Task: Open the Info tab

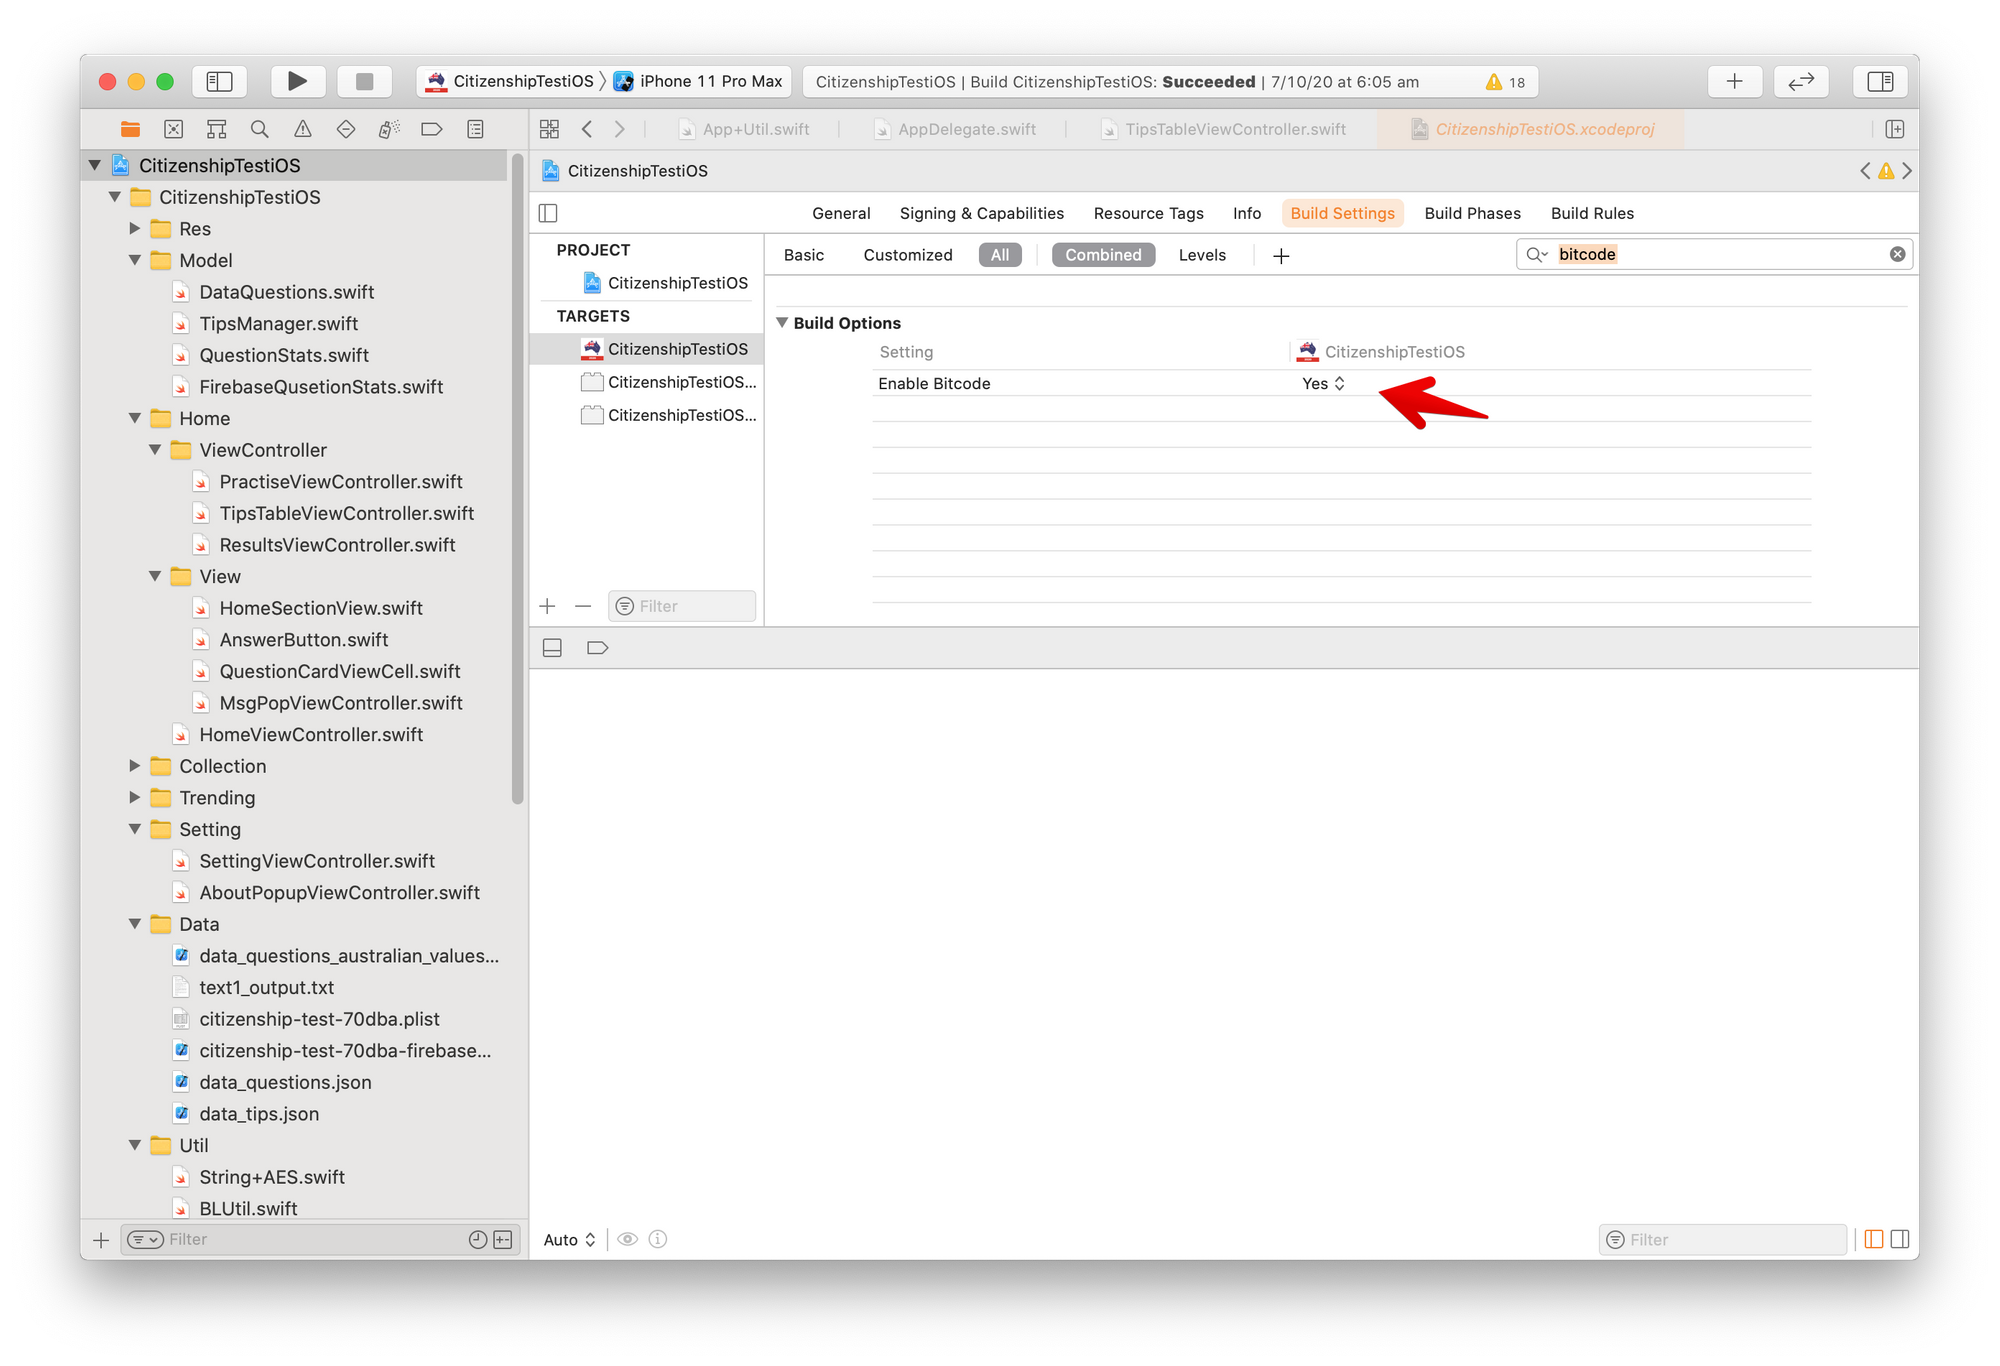Action: (x=1246, y=213)
